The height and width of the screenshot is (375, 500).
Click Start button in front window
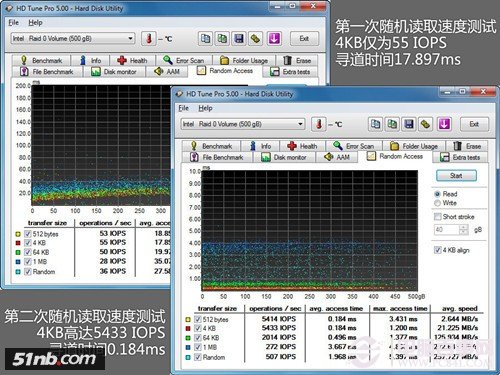[x=456, y=176]
